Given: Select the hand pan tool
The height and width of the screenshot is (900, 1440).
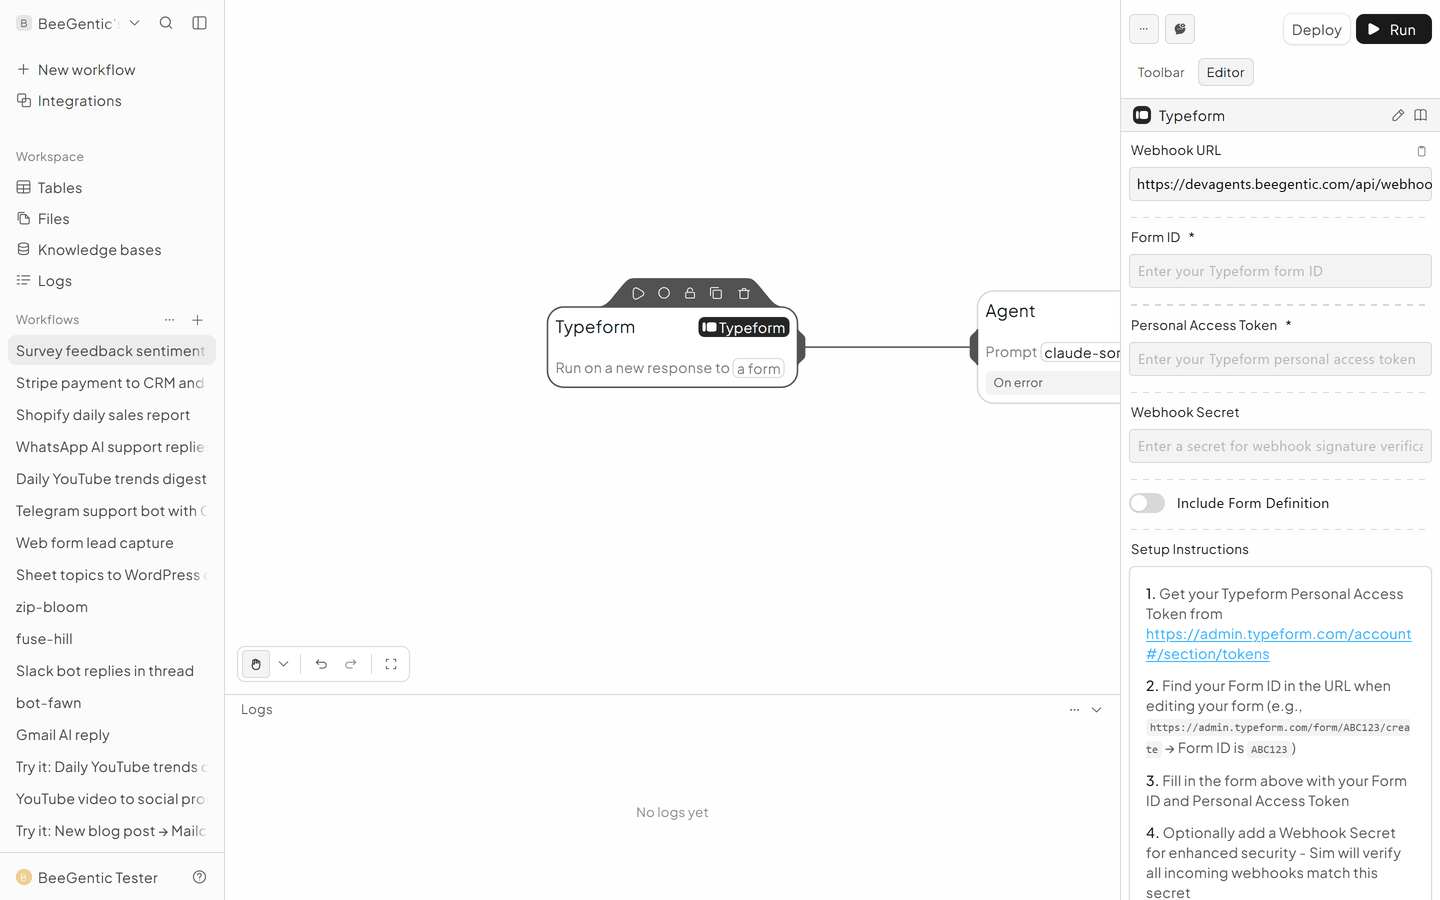Looking at the screenshot, I should (256, 664).
